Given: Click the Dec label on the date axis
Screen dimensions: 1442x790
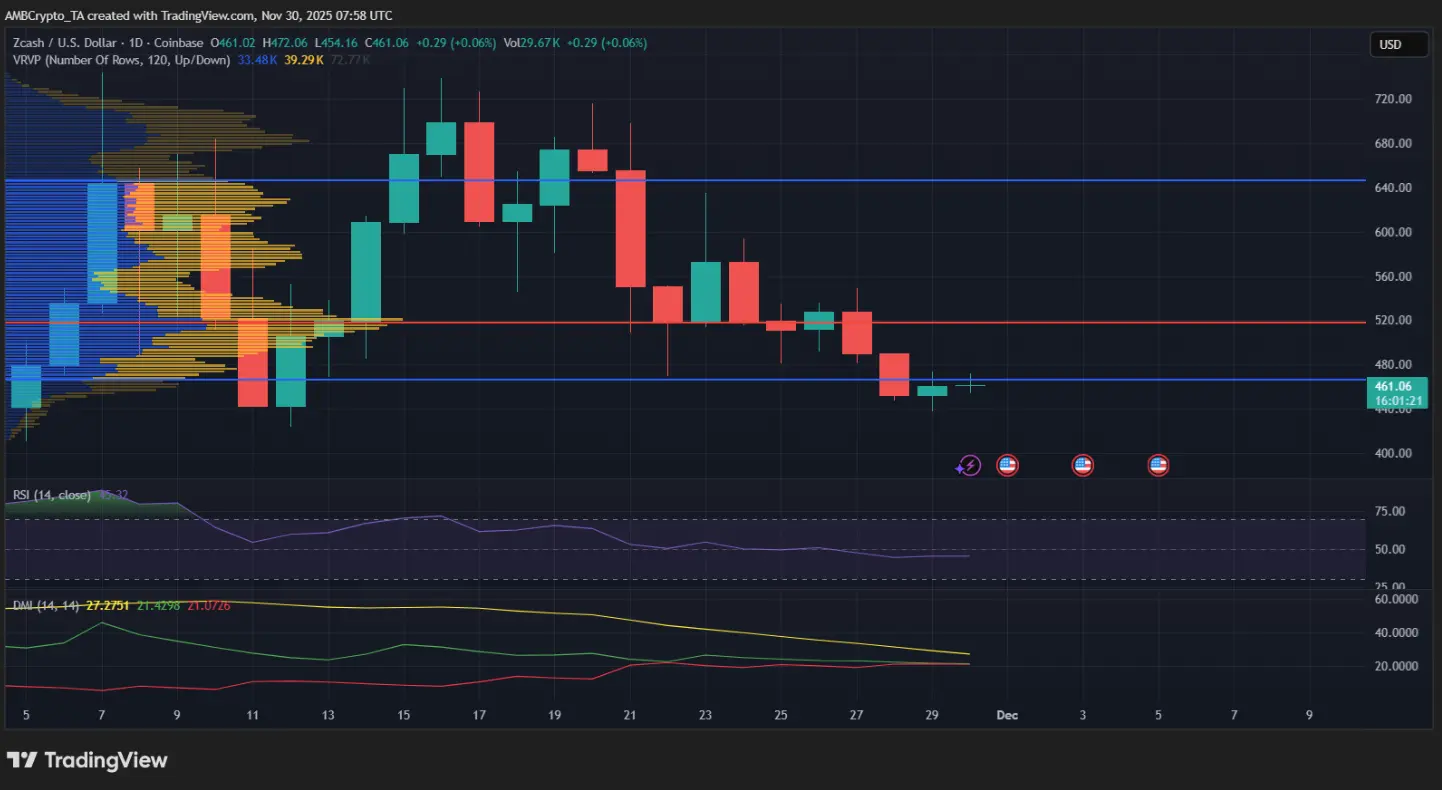Looking at the screenshot, I should [x=1007, y=715].
